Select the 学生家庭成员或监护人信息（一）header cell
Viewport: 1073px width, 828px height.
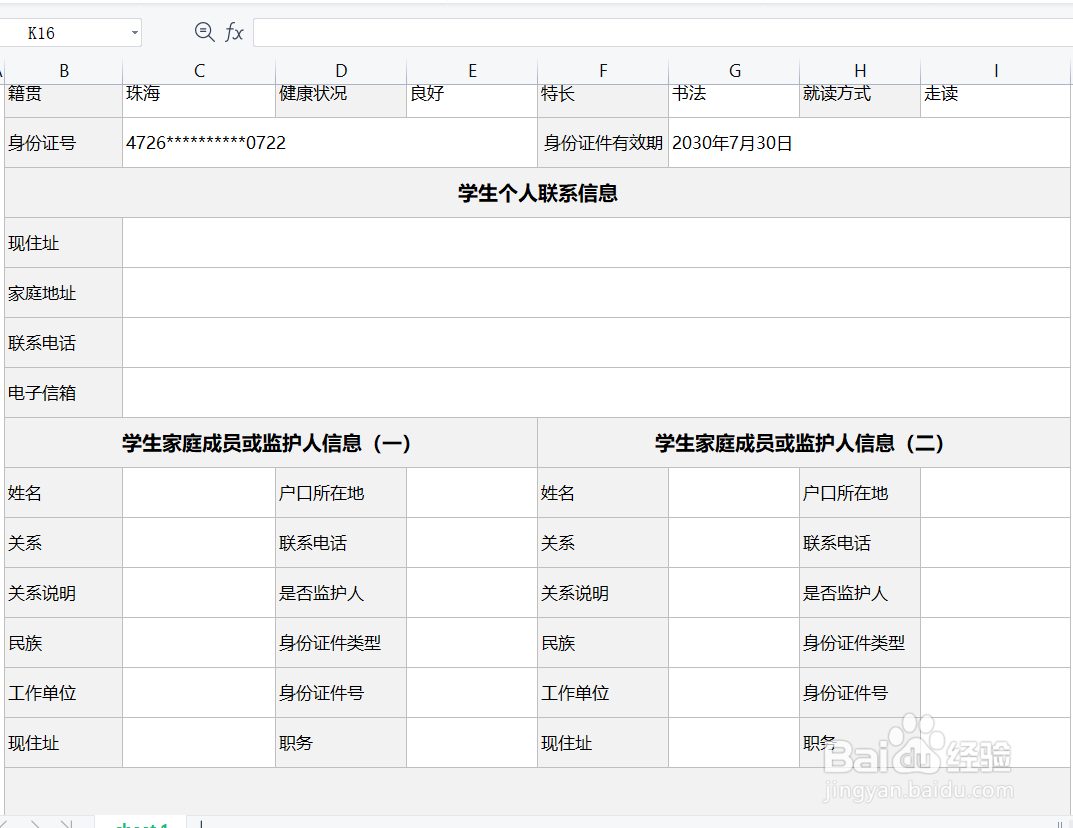268,442
